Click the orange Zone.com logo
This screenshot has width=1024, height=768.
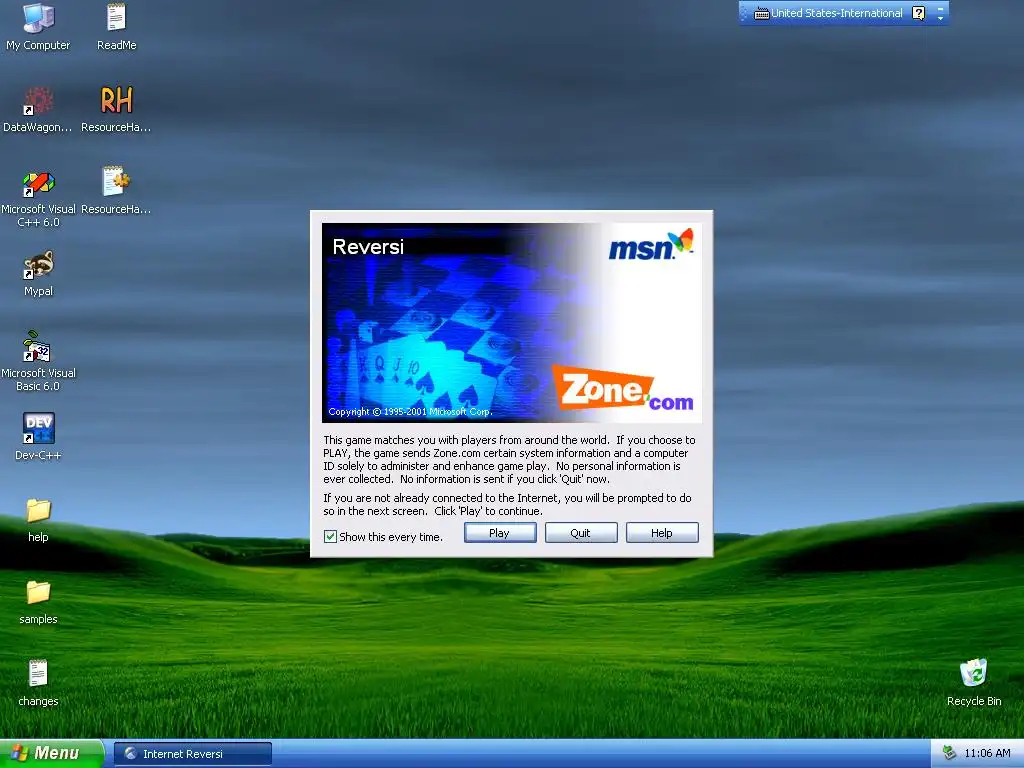pyautogui.click(x=622, y=388)
